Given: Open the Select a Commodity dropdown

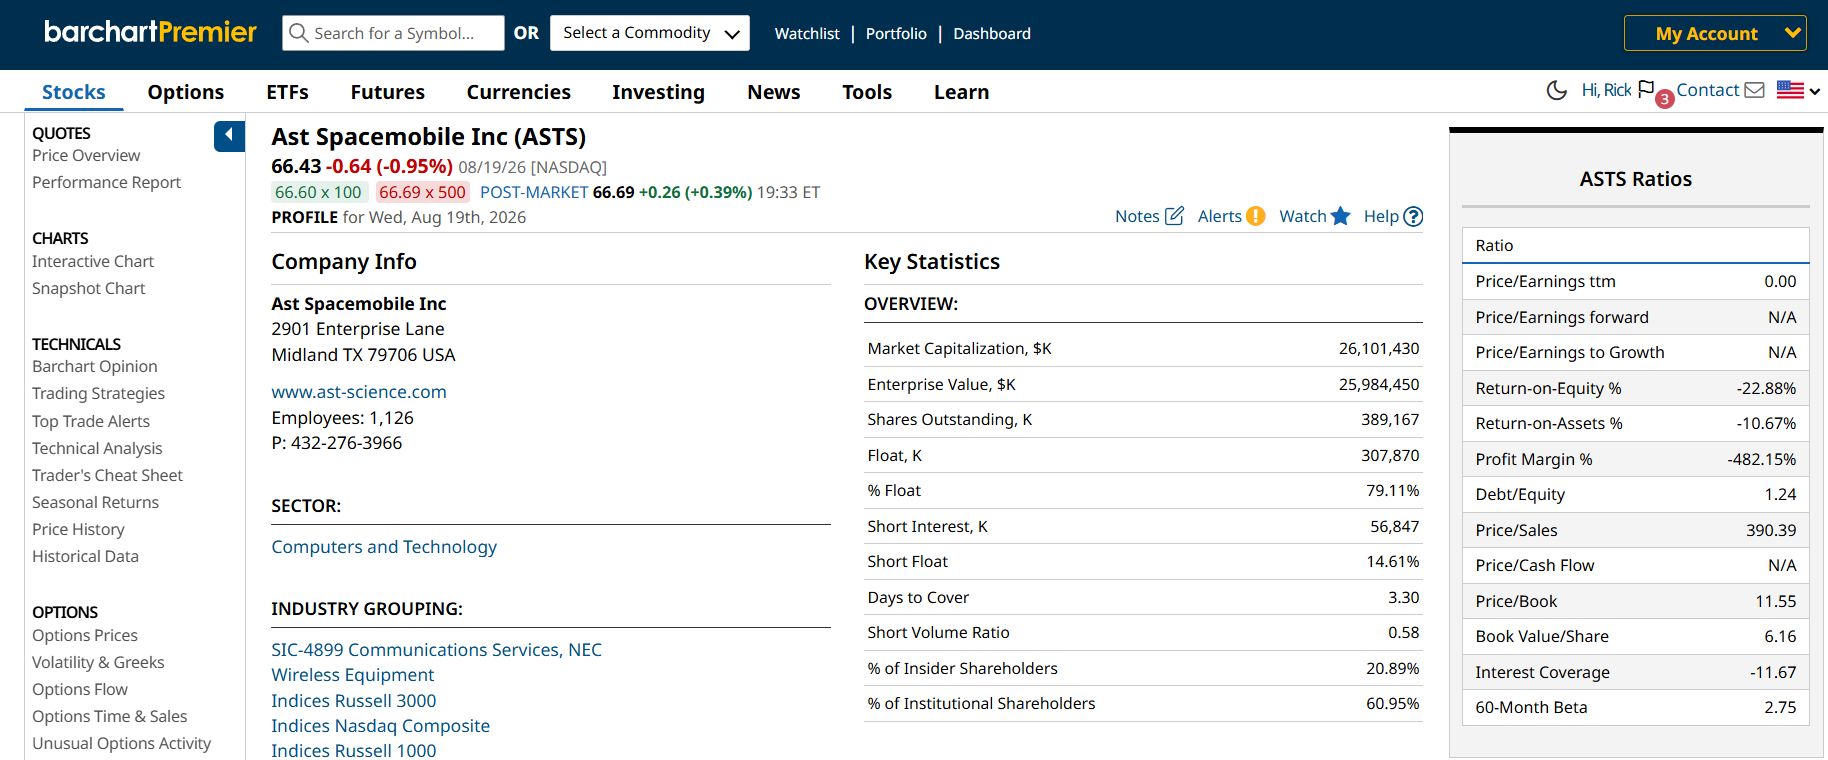Looking at the screenshot, I should 650,33.
